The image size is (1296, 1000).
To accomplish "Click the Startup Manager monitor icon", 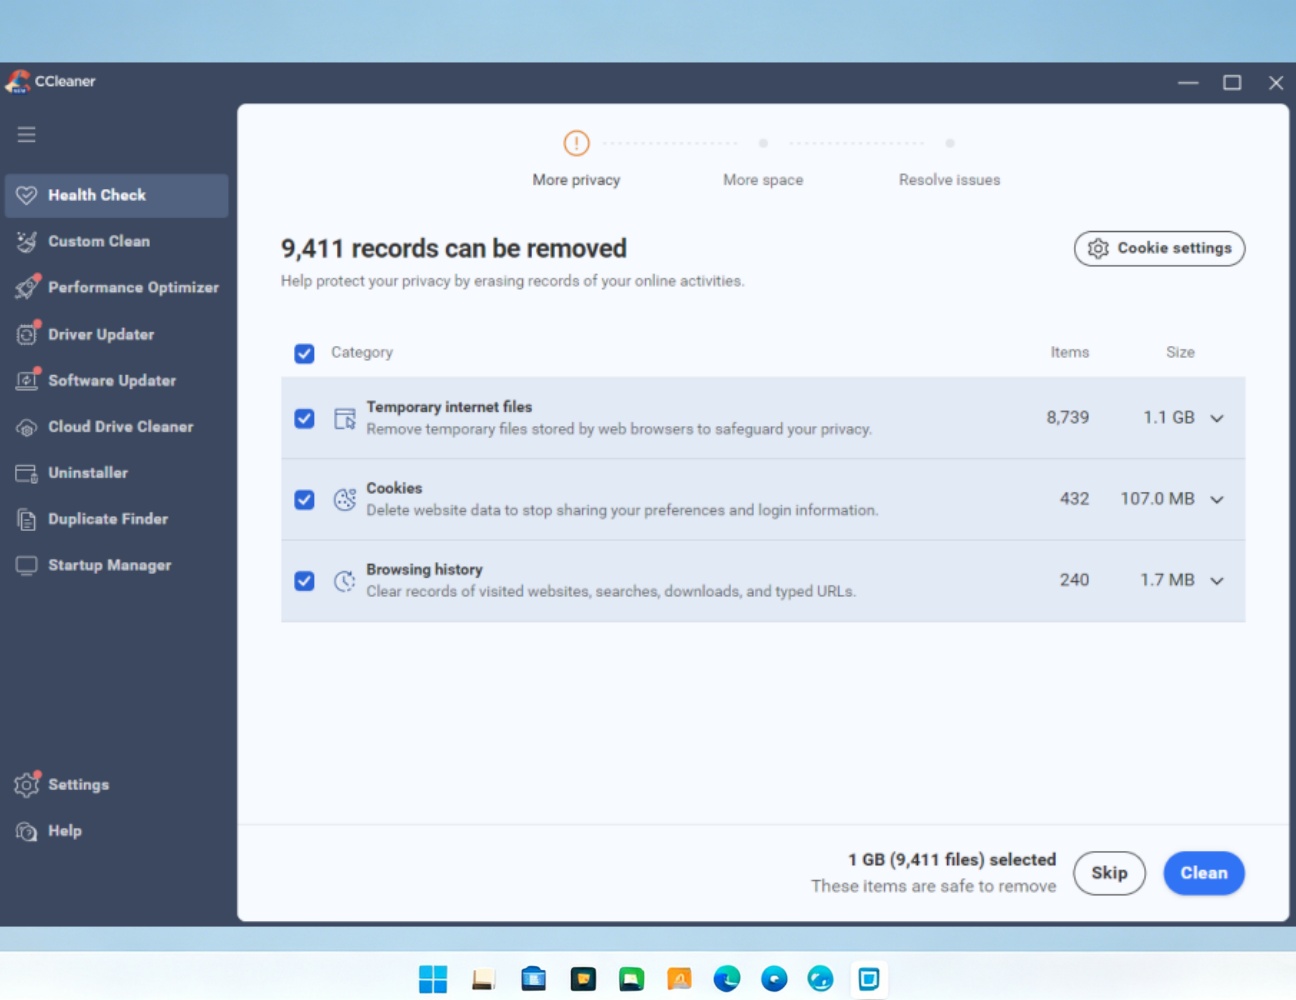I will (x=26, y=565).
